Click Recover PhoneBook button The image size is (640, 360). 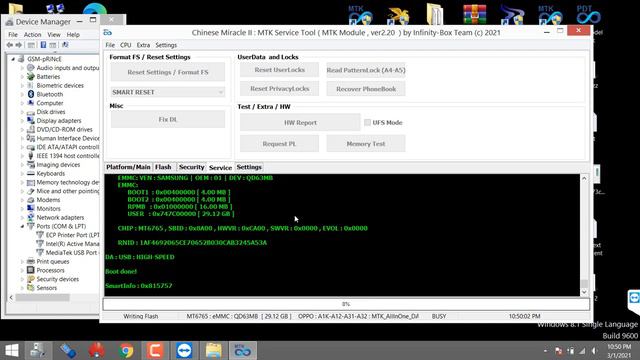coord(366,89)
